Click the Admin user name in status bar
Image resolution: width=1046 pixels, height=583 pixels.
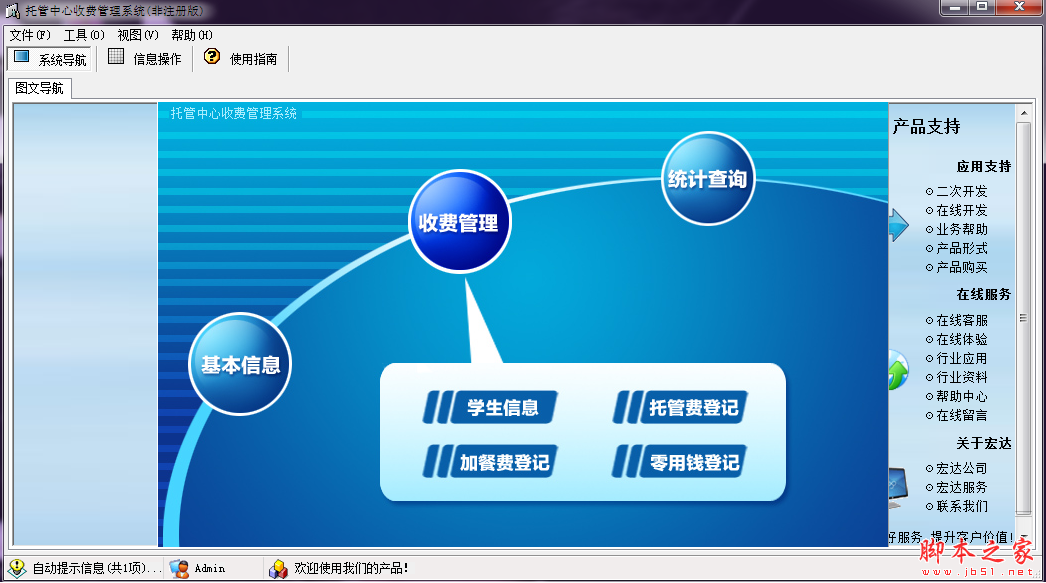[209, 568]
